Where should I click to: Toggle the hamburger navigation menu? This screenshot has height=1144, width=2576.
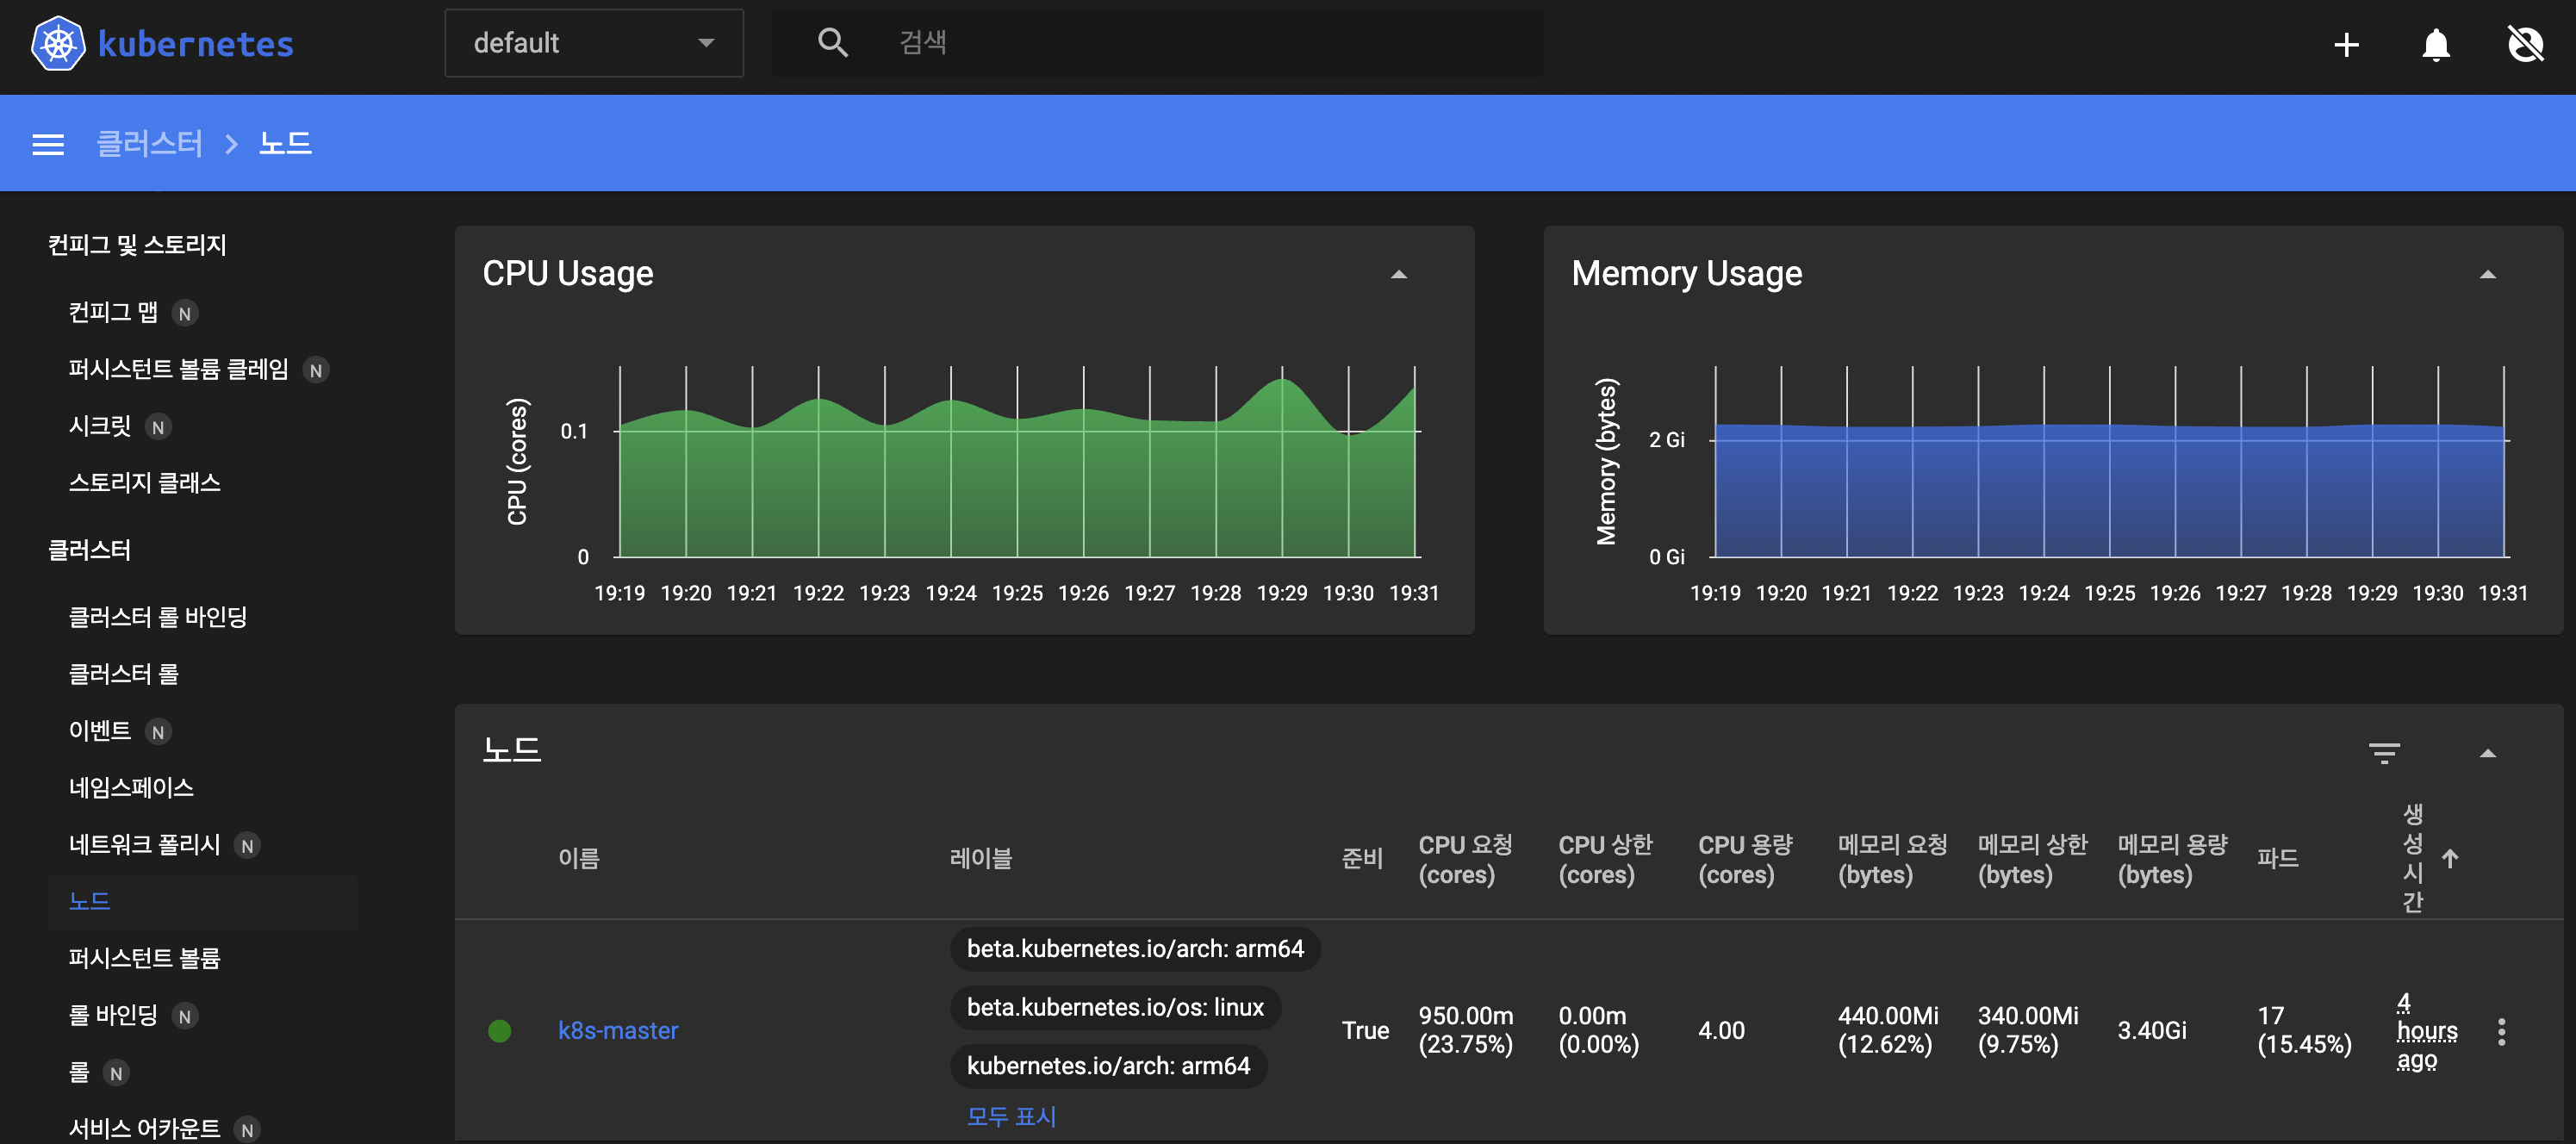47,143
